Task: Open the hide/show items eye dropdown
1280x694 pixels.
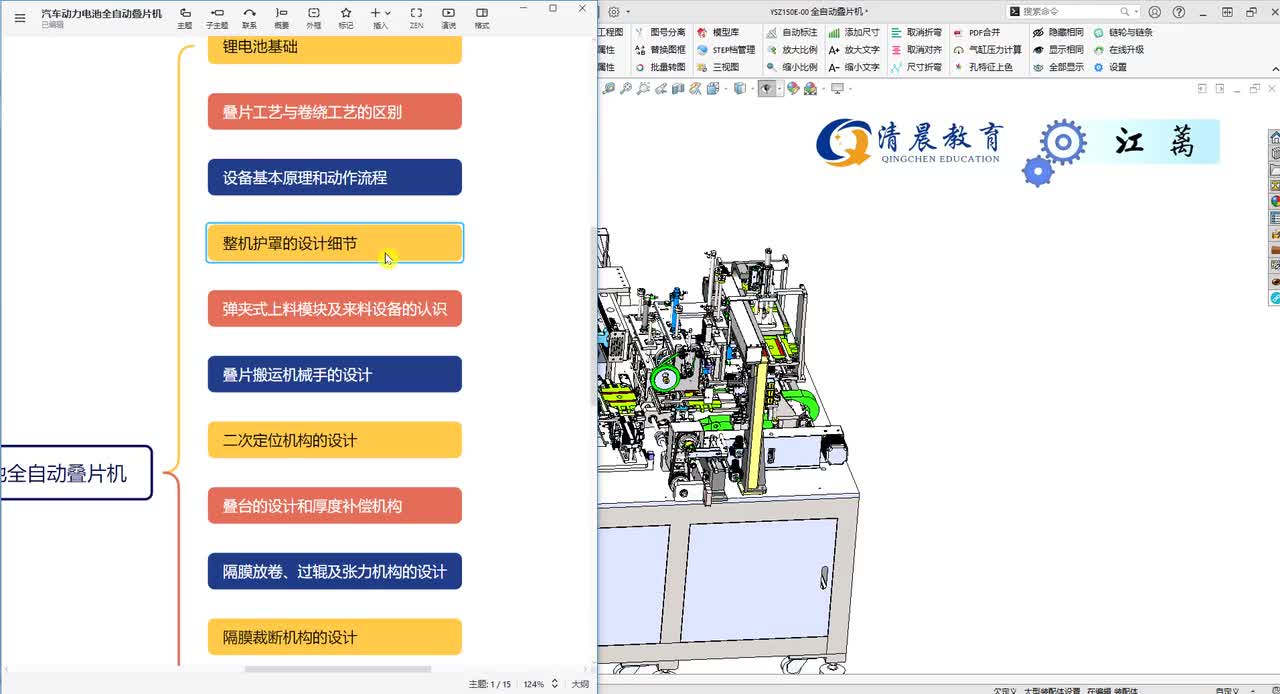Action: click(x=769, y=88)
